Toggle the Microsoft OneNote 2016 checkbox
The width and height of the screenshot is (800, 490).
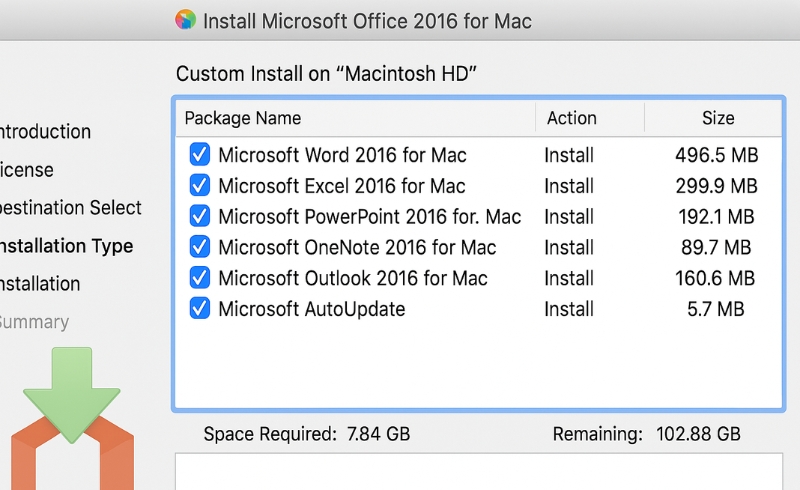point(199,247)
